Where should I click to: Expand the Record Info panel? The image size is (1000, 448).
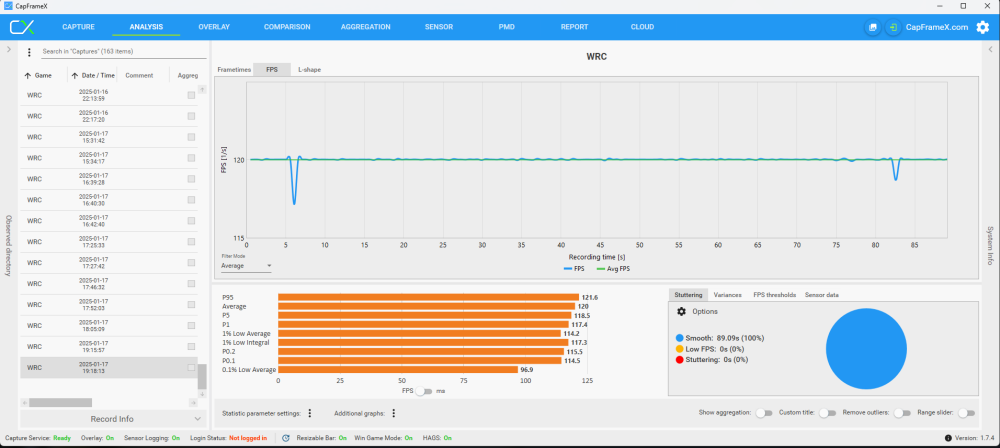(x=112, y=419)
